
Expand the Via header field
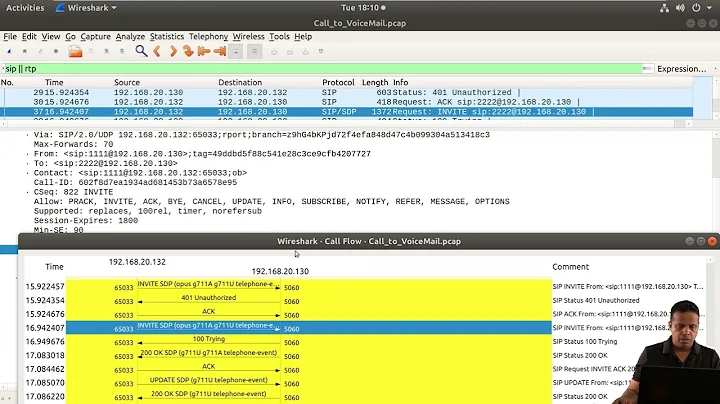28,135
